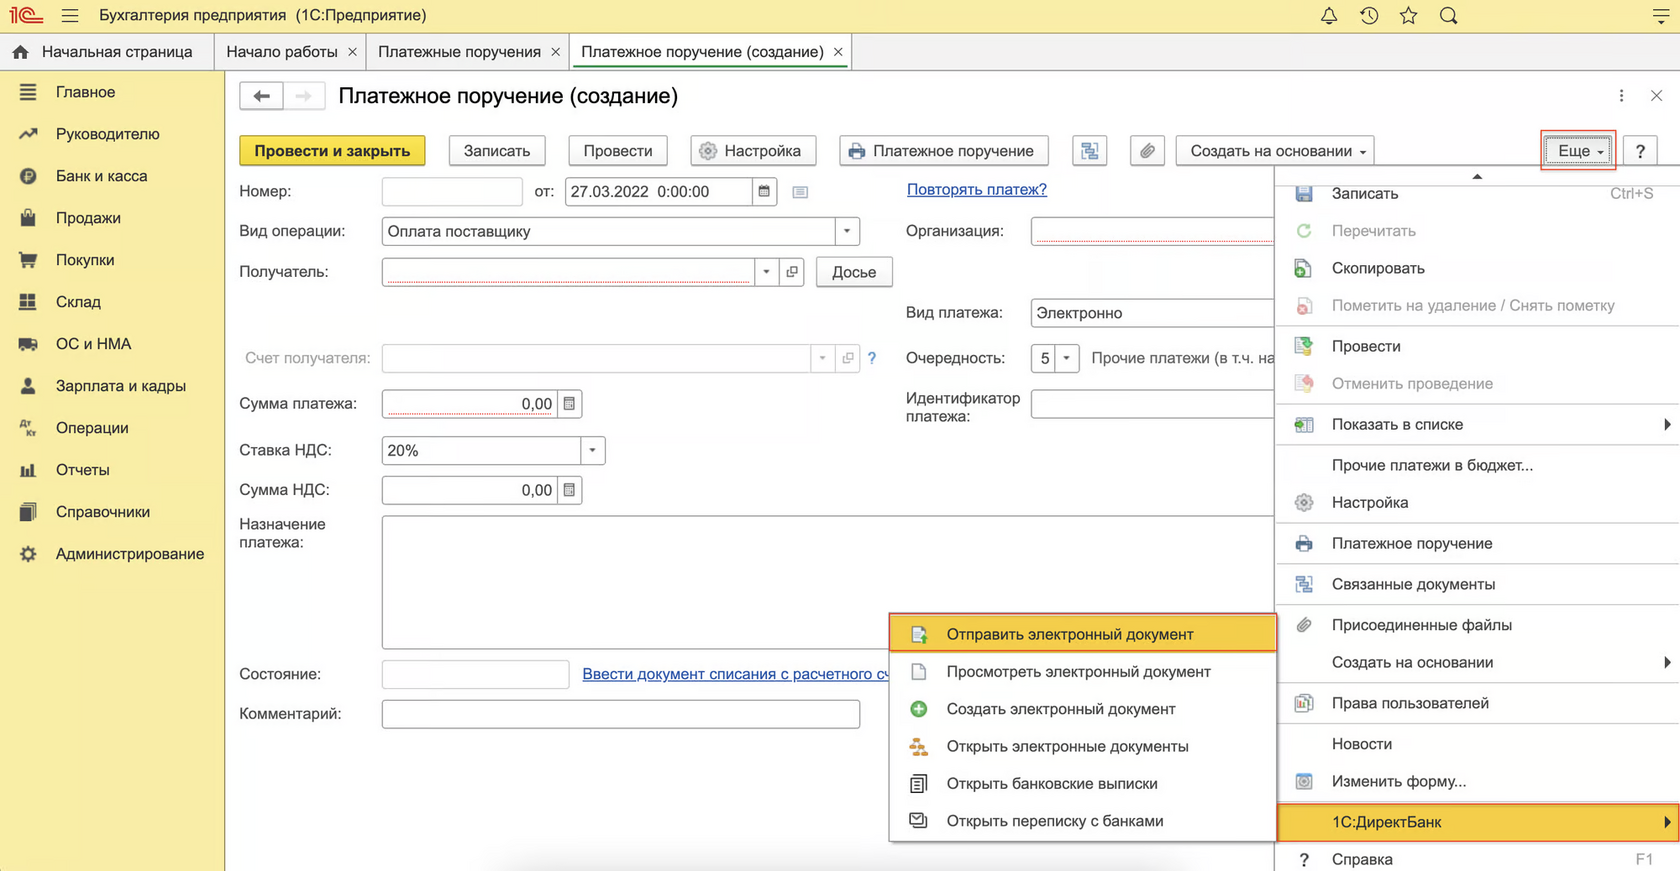Follow the Повторять платеж? link

(x=977, y=189)
